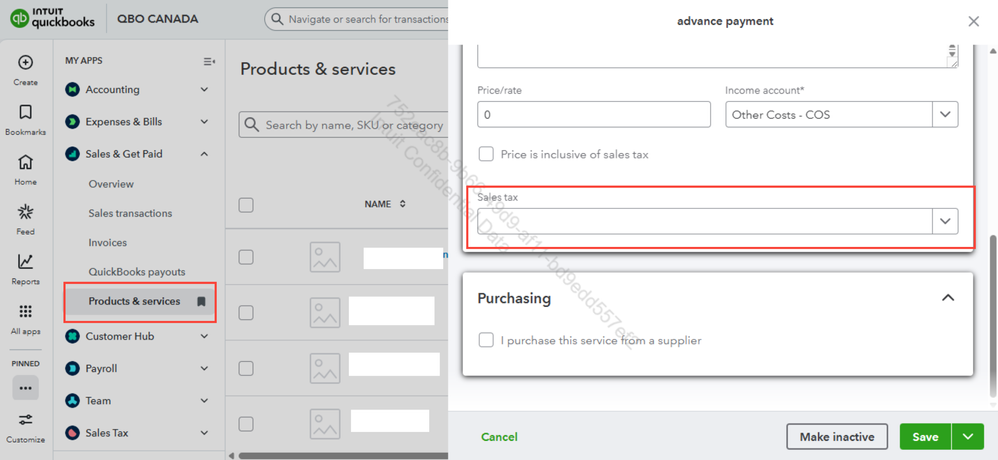Sort by the NAME column arrows
Screen dimensions: 998x460
(x=402, y=204)
